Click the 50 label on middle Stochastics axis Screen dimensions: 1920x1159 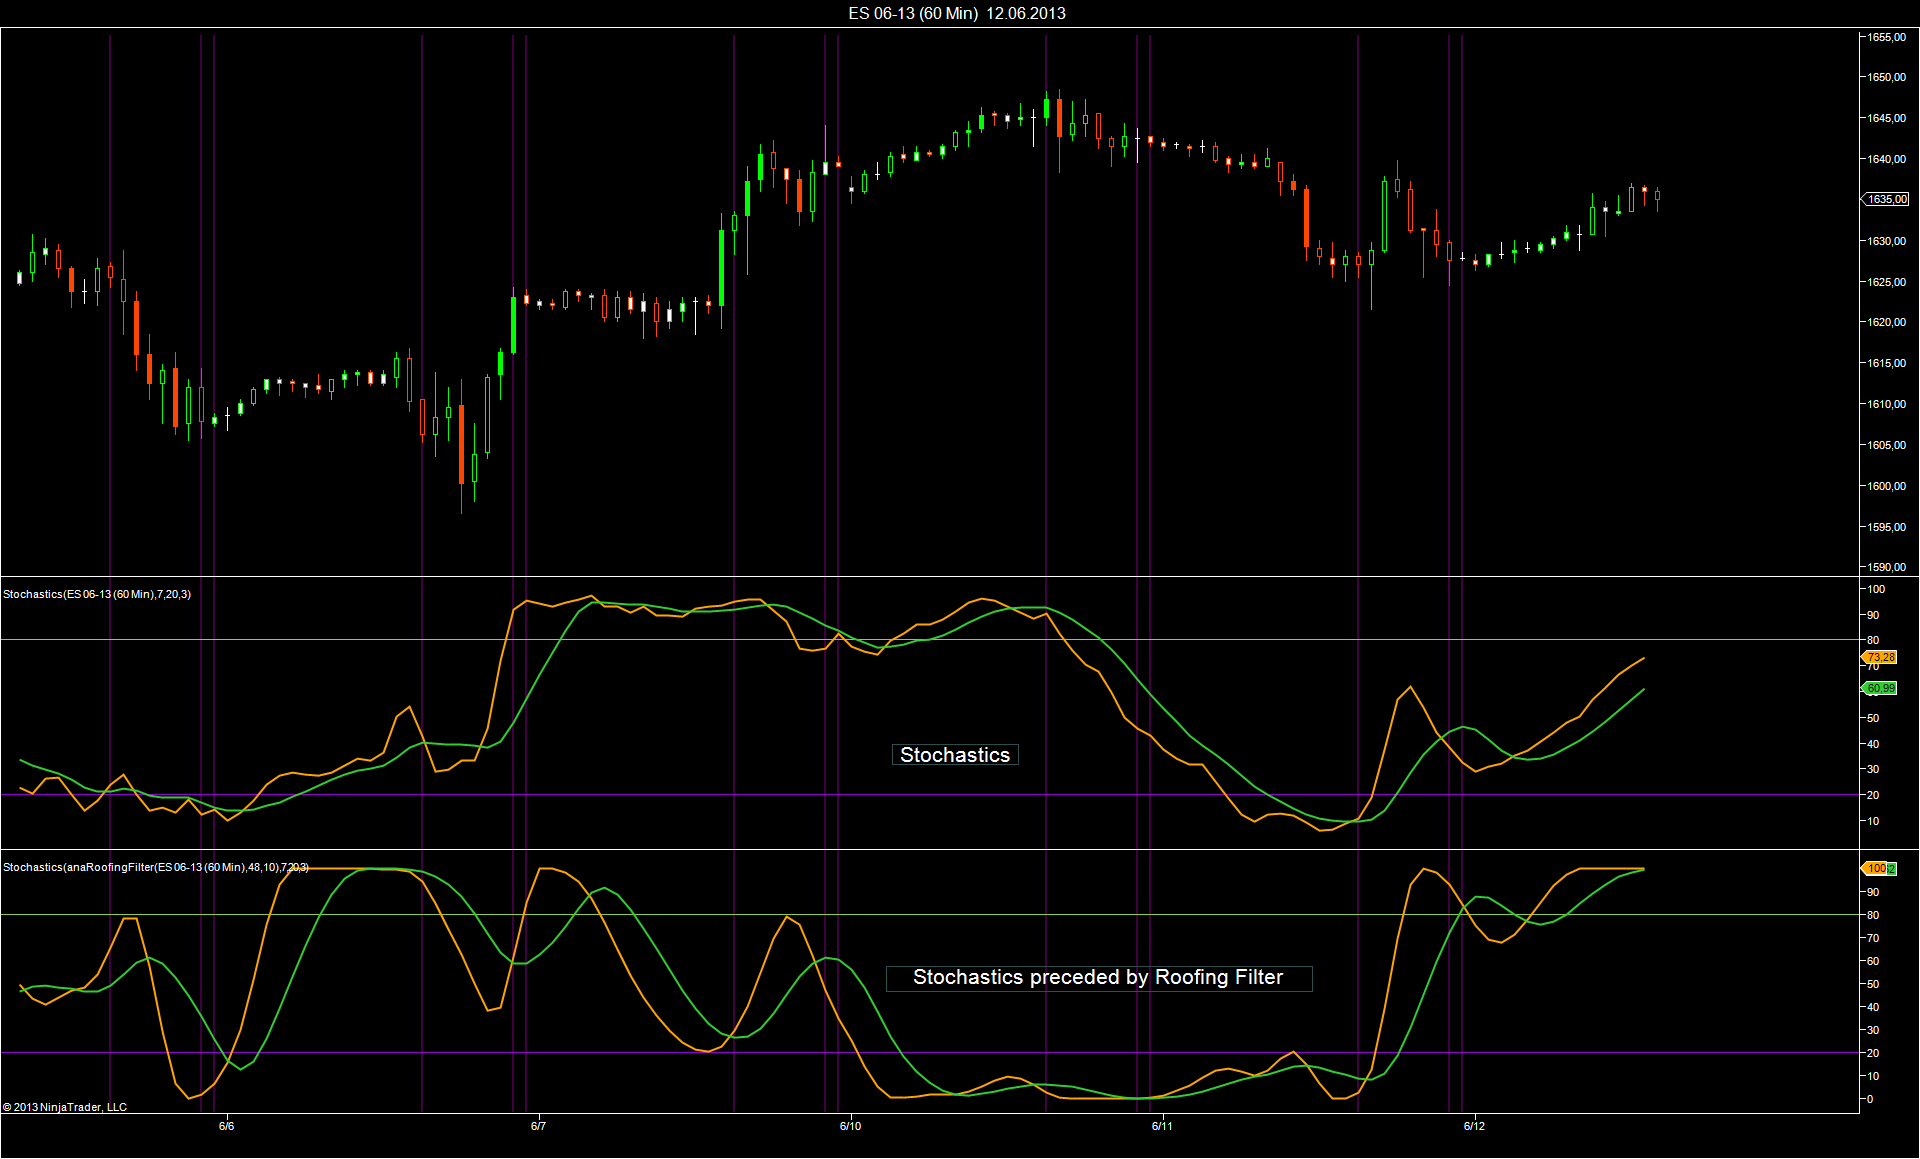(x=1873, y=718)
